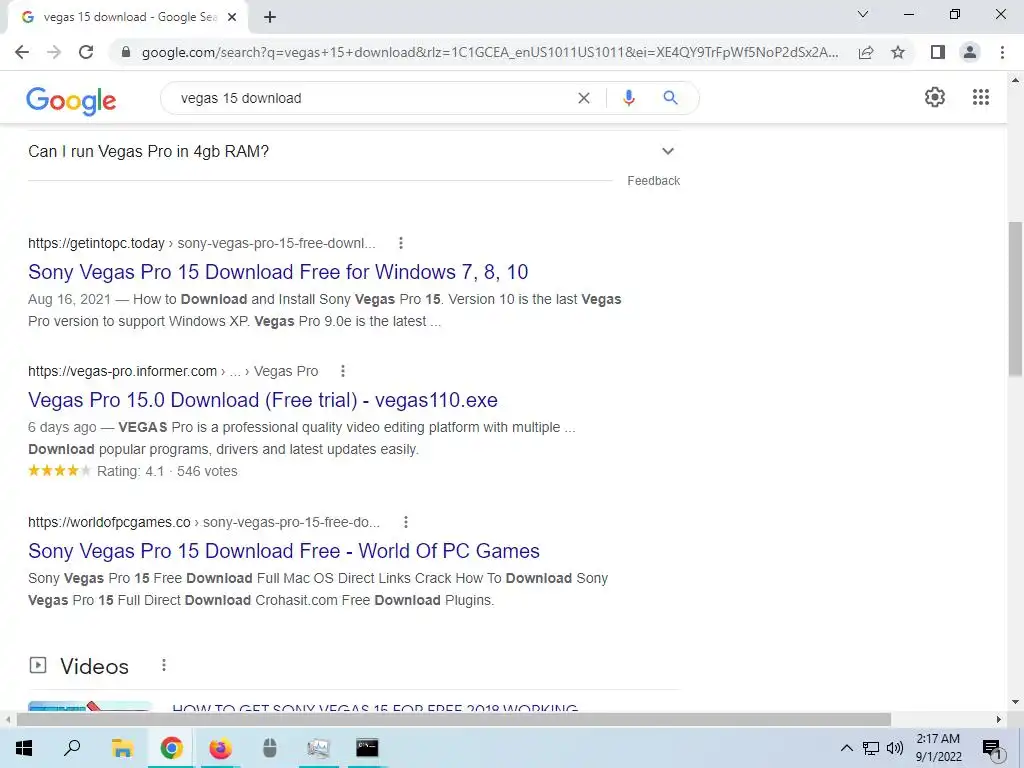Open Google apps grid
1024x768 pixels.
[x=981, y=97]
